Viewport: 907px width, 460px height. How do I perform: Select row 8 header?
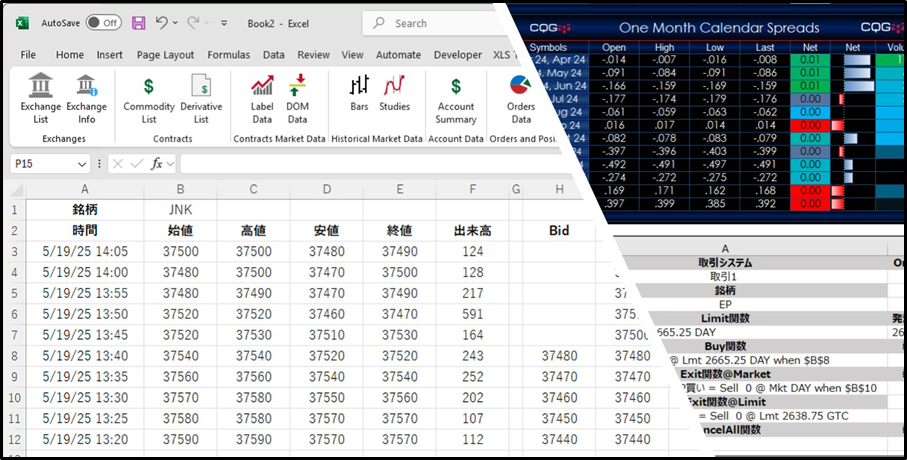[x=14, y=356]
